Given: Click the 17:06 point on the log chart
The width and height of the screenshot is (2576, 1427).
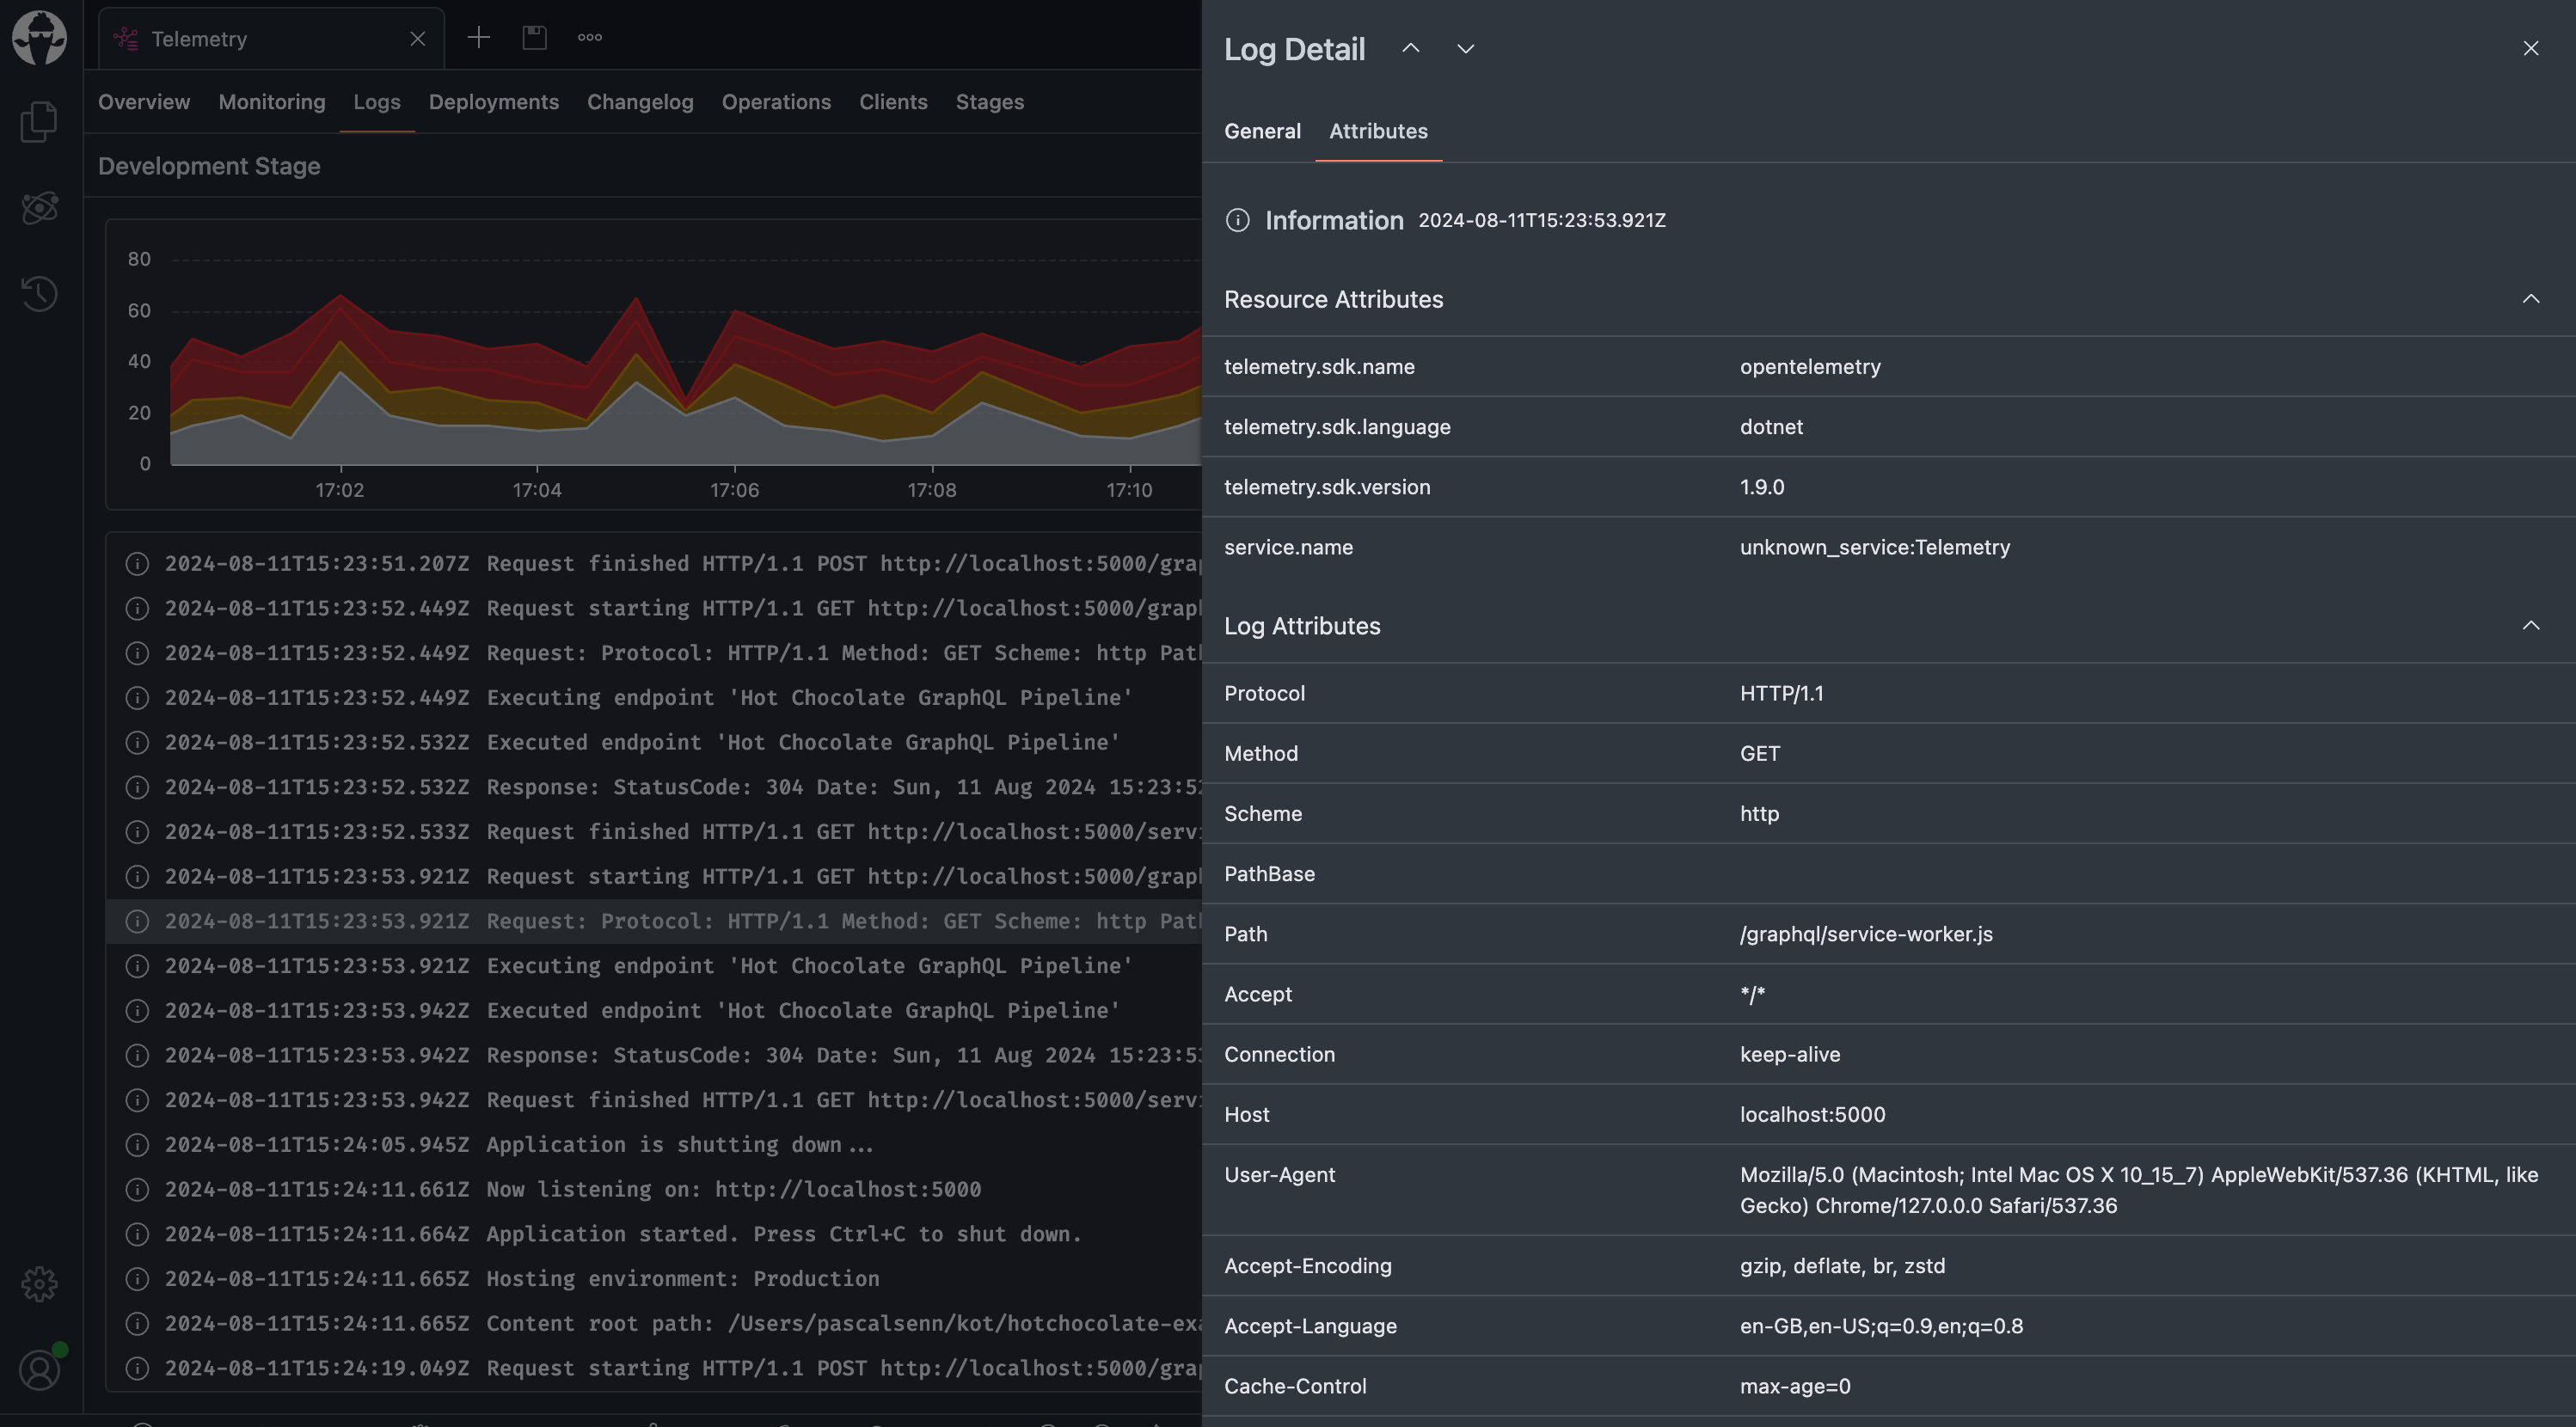Looking at the screenshot, I should tap(735, 312).
